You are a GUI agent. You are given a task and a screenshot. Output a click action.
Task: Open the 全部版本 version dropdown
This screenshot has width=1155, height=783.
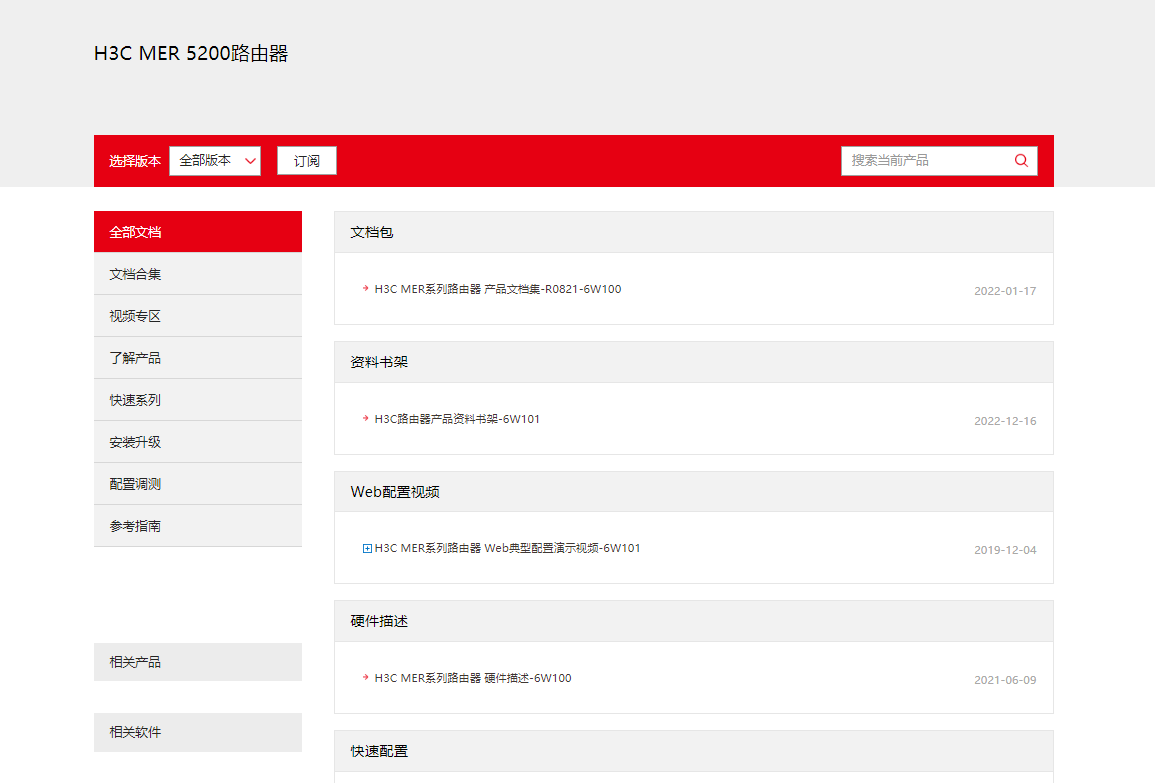215,161
